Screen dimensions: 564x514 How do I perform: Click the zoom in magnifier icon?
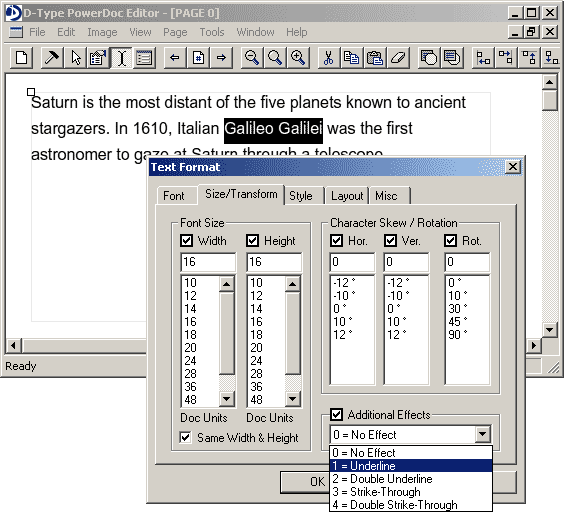click(x=298, y=58)
